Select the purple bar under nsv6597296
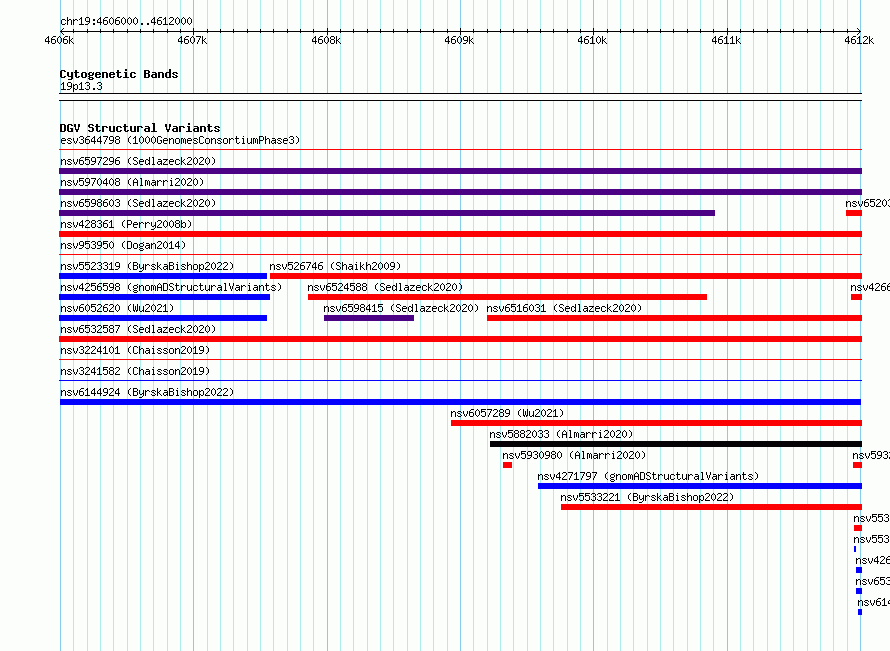This screenshot has width=890, height=651. [460, 171]
